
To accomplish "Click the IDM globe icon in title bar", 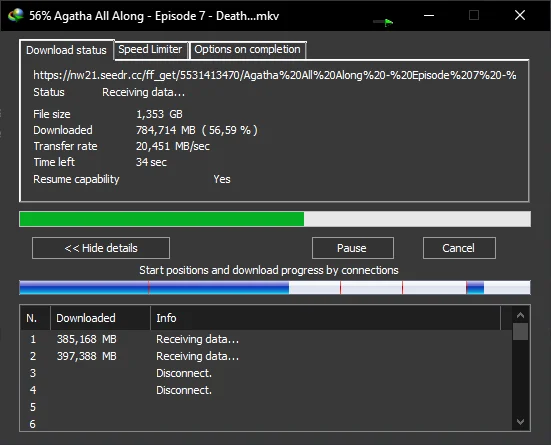I will click(x=16, y=15).
